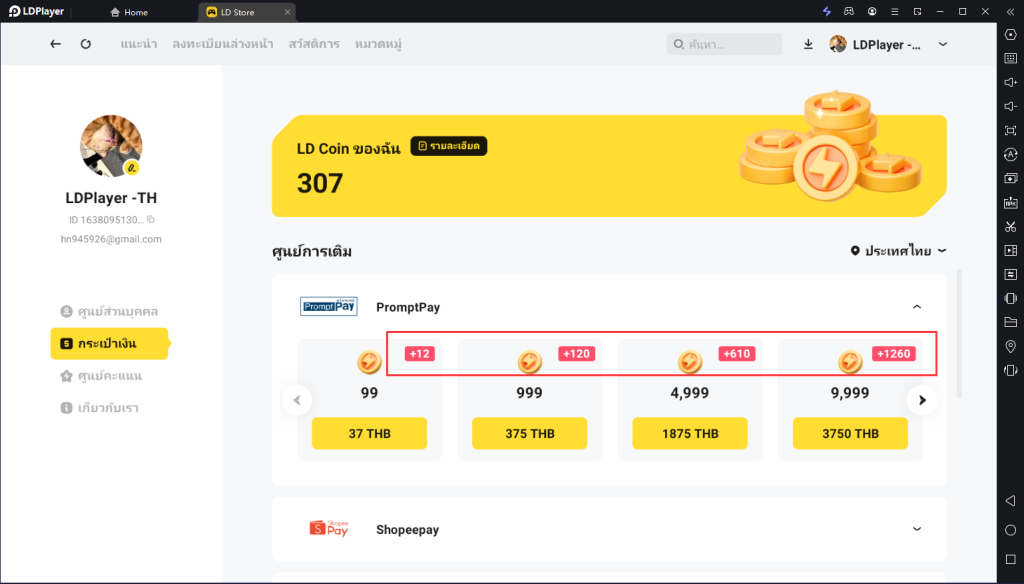Collapse the side toolbar double-arrow
1024x584 pixels.
pyautogui.click(x=1010, y=12)
